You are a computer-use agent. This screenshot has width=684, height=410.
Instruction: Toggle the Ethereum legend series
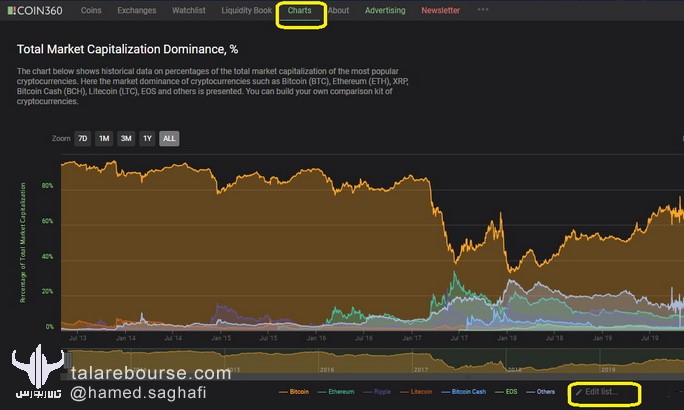[x=336, y=392]
